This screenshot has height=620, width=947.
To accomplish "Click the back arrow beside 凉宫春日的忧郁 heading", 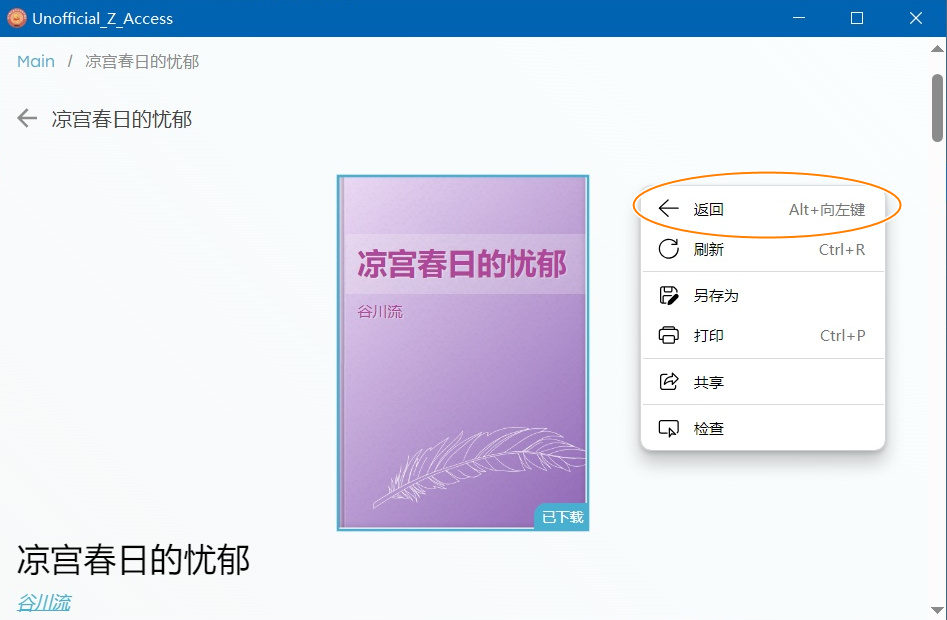I will 27,118.
